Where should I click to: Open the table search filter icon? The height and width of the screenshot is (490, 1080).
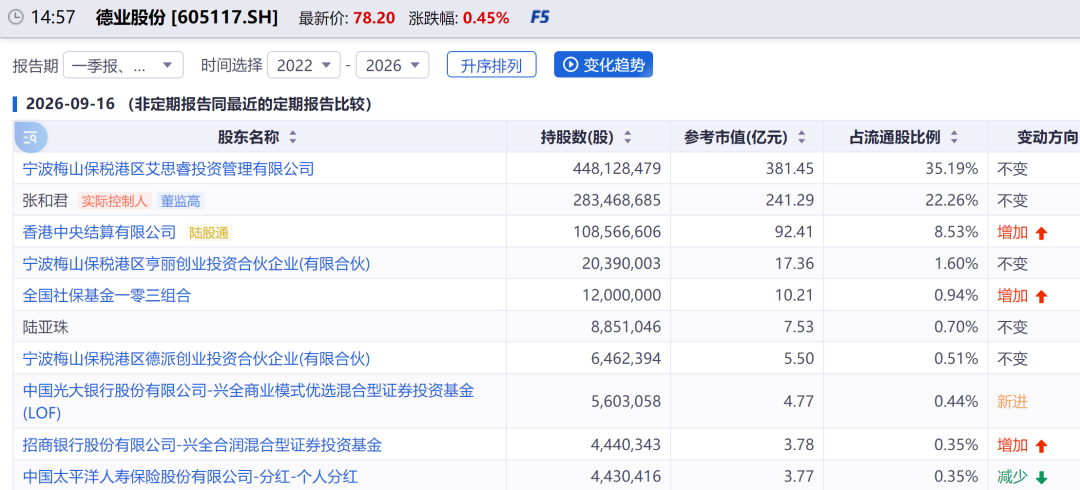tap(30, 137)
